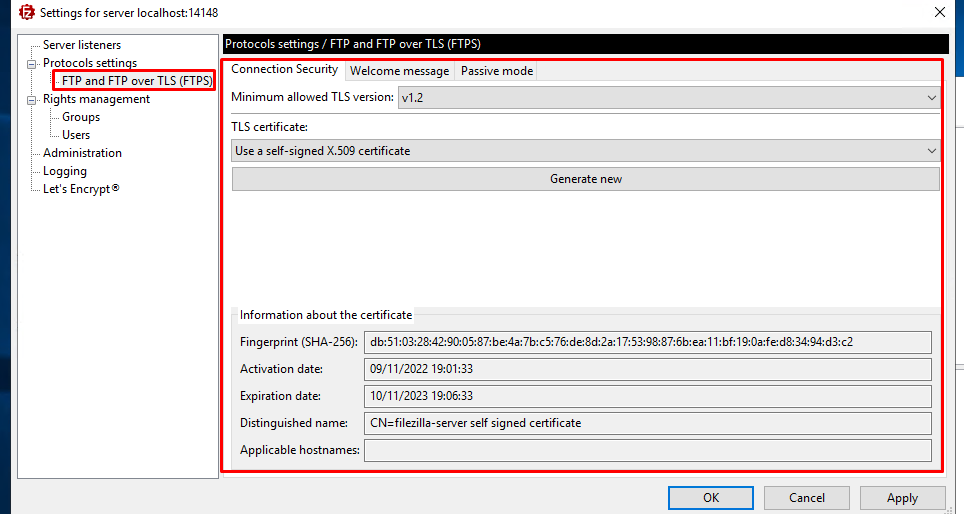This screenshot has width=964, height=514.
Task: Select Protocols settings tree node
Action: click(x=90, y=63)
